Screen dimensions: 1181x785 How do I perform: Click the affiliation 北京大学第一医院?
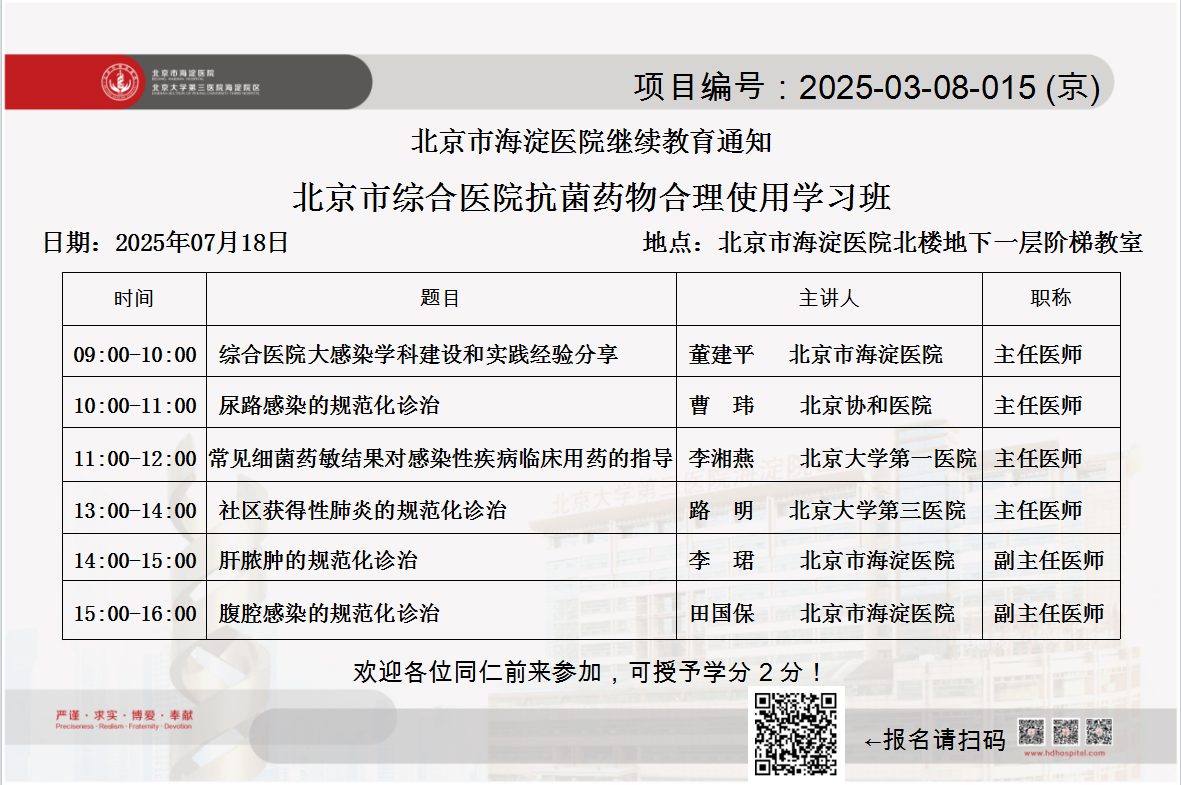888,459
